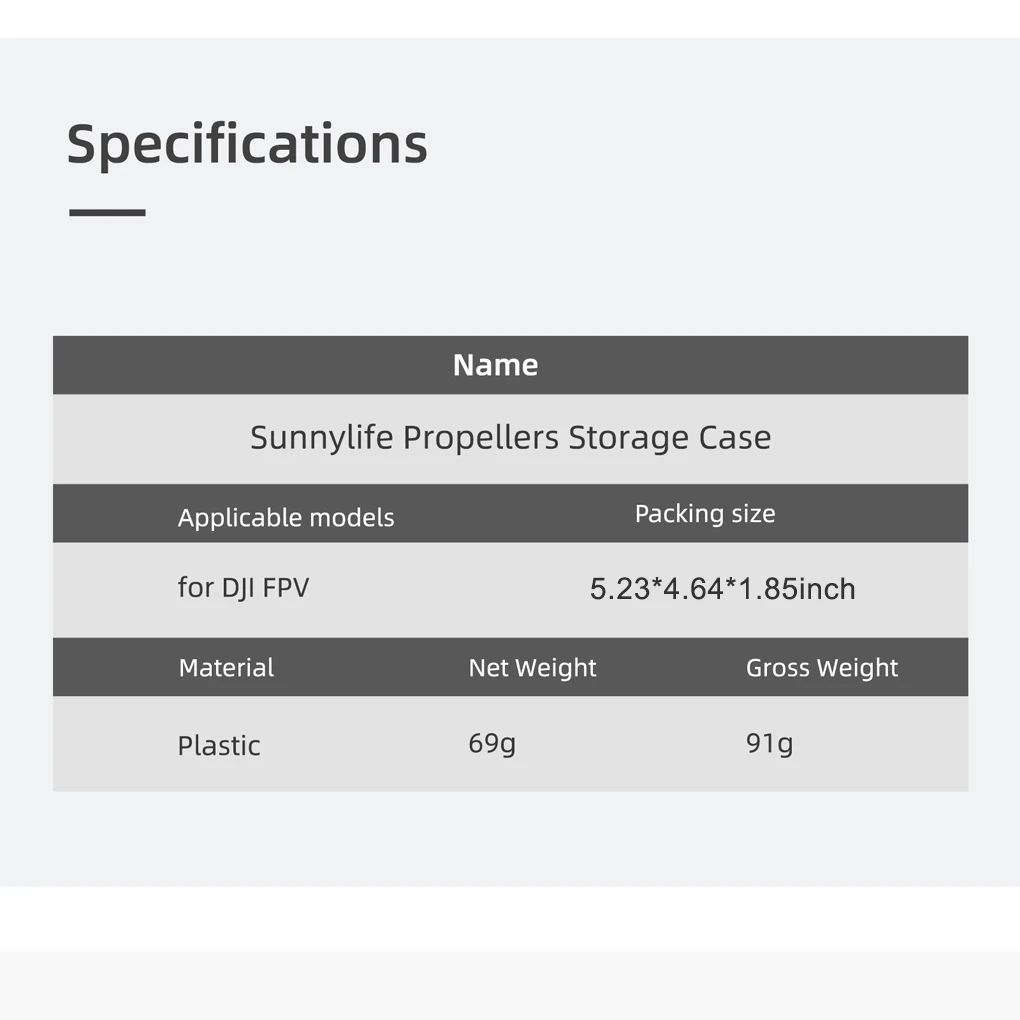Screen dimensions: 1020x1020
Task: Click the word Propellers in the product name
Action: click(481, 438)
